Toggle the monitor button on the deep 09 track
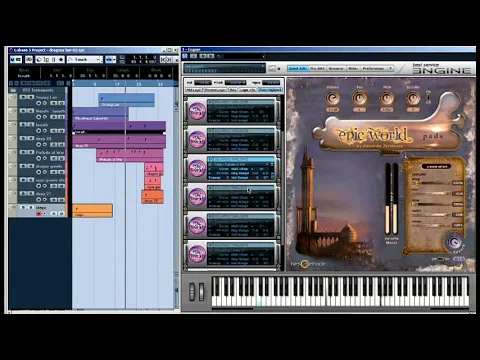This screenshot has height=360, width=480. tap(45, 144)
